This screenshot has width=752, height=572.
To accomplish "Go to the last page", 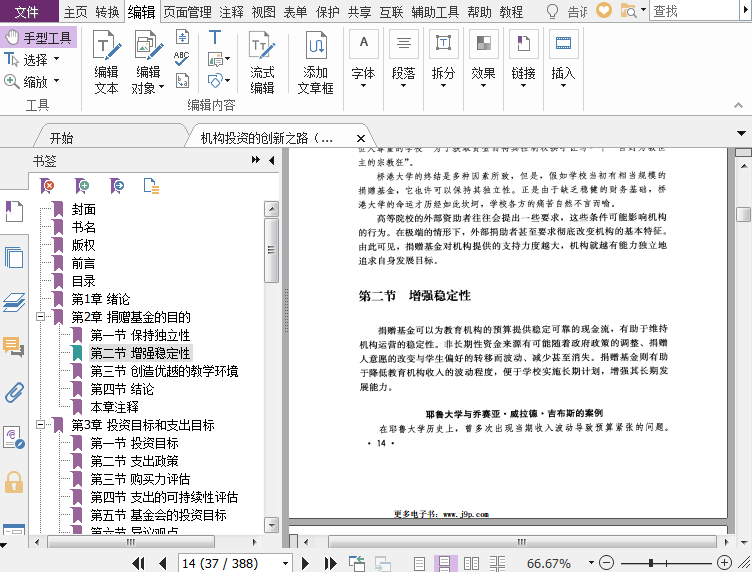I will coord(330,563).
